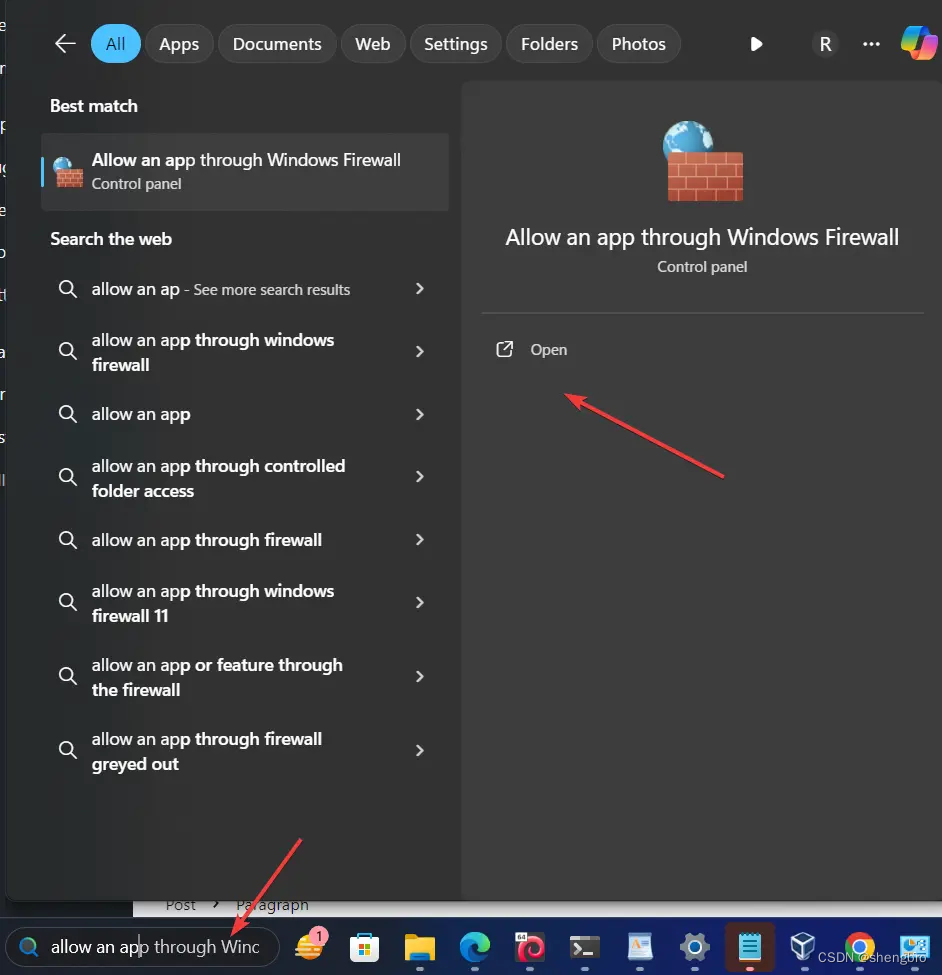Open Settings gear from the taskbar
The width and height of the screenshot is (942, 975).
coord(695,948)
